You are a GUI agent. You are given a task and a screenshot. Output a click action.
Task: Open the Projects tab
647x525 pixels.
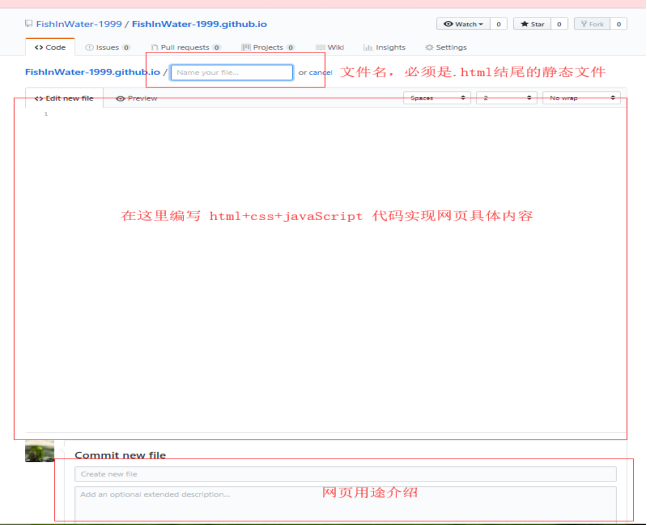point(268,47)
